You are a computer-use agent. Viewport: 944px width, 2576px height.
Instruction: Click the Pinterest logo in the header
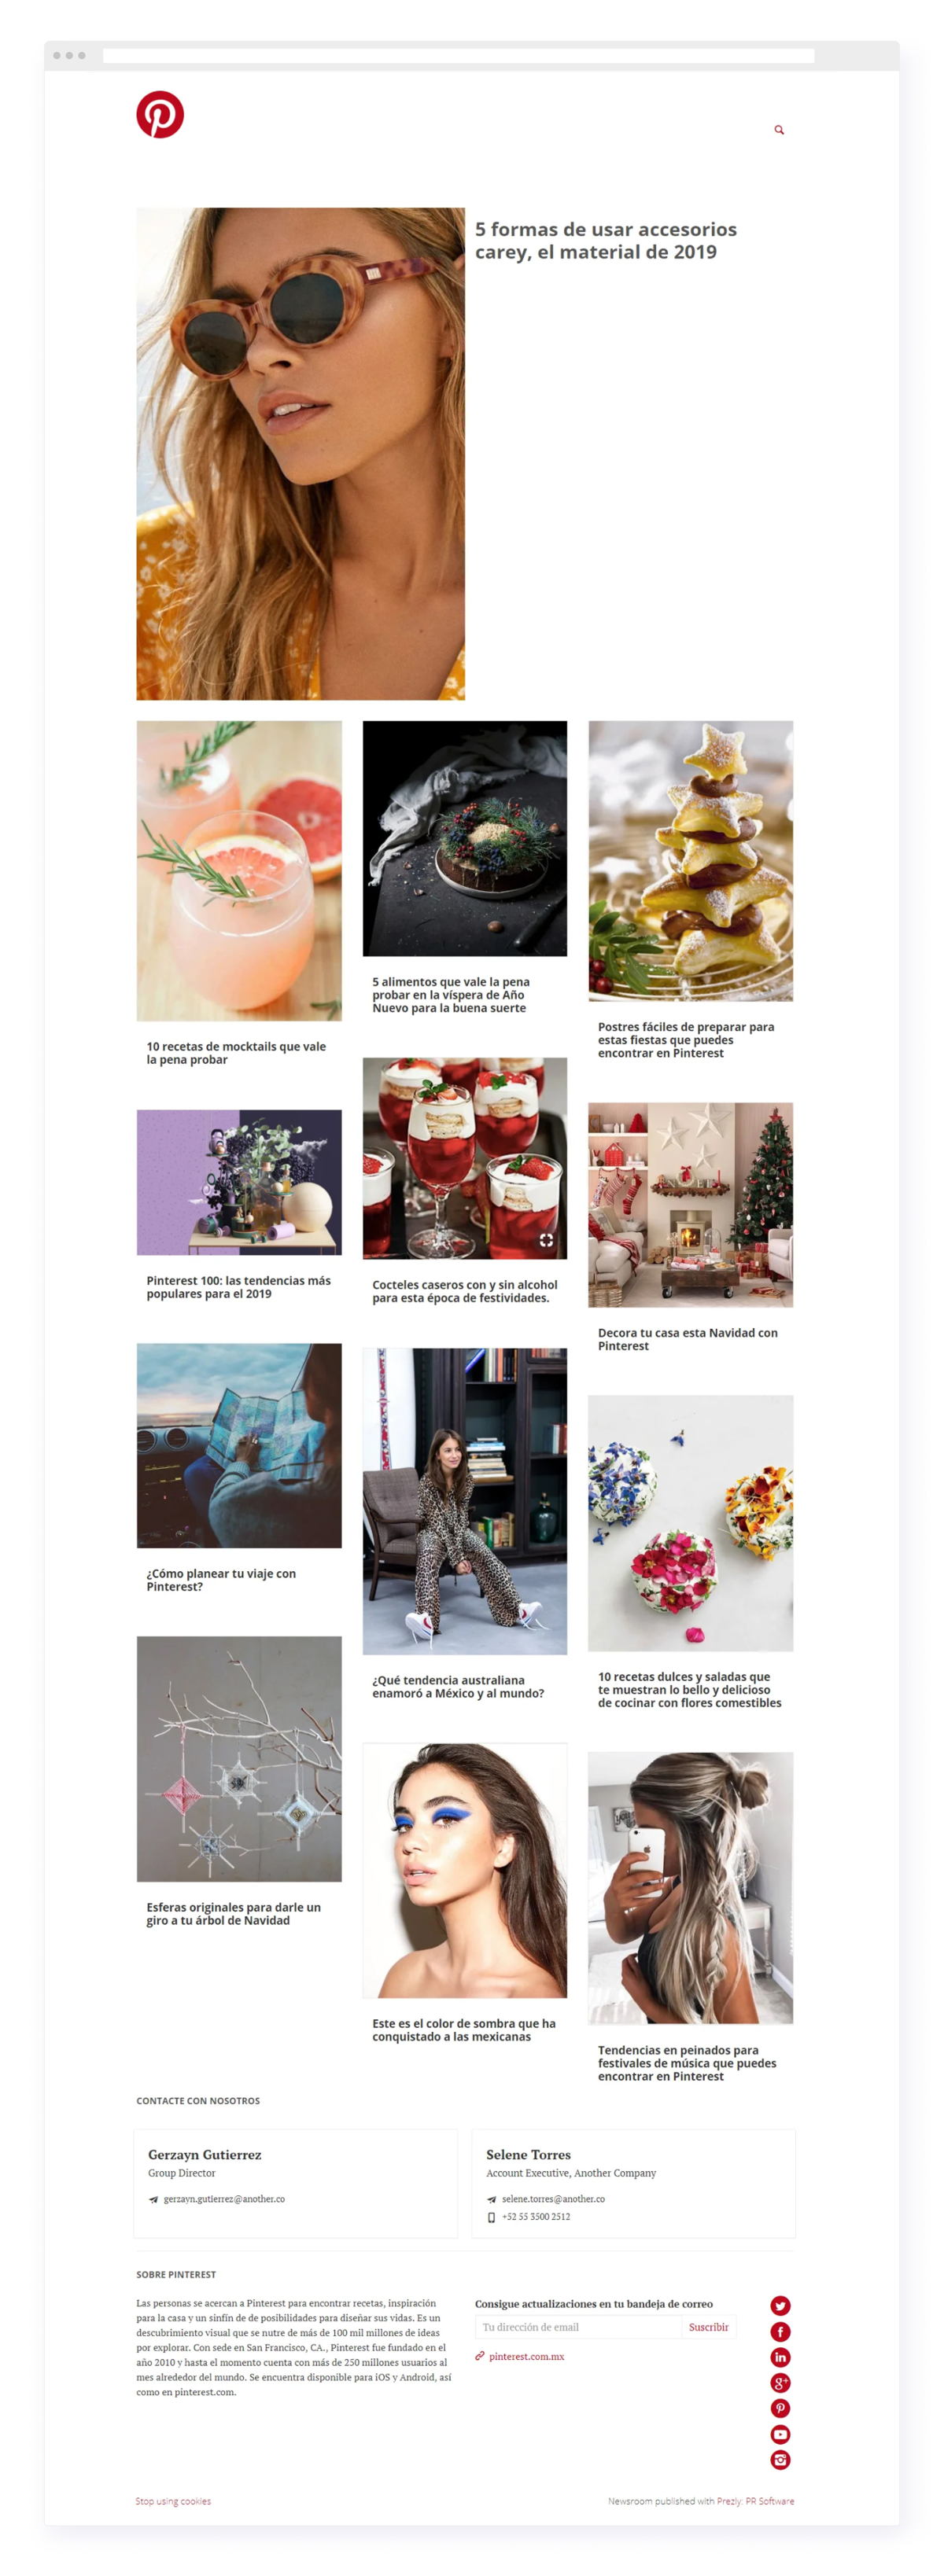point(160,114)
